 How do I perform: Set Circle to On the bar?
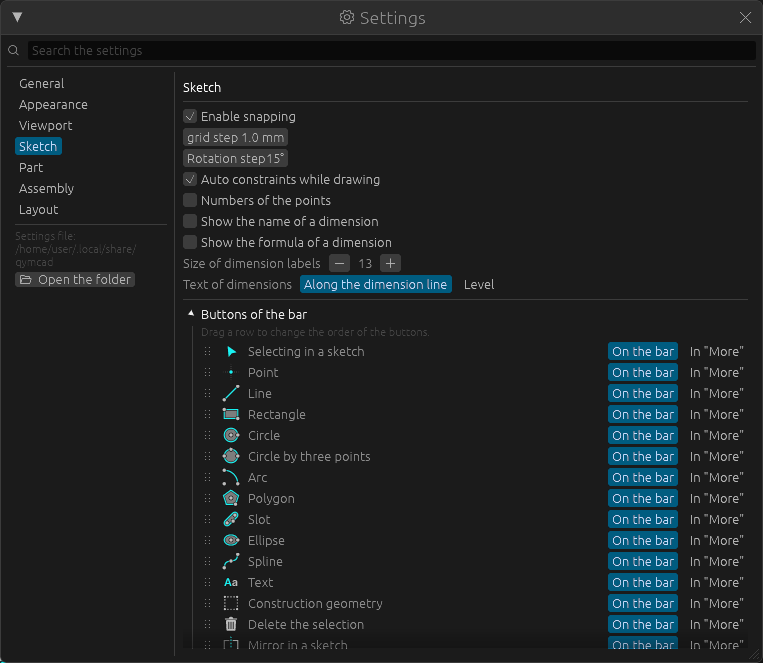[x=643, y=435]
